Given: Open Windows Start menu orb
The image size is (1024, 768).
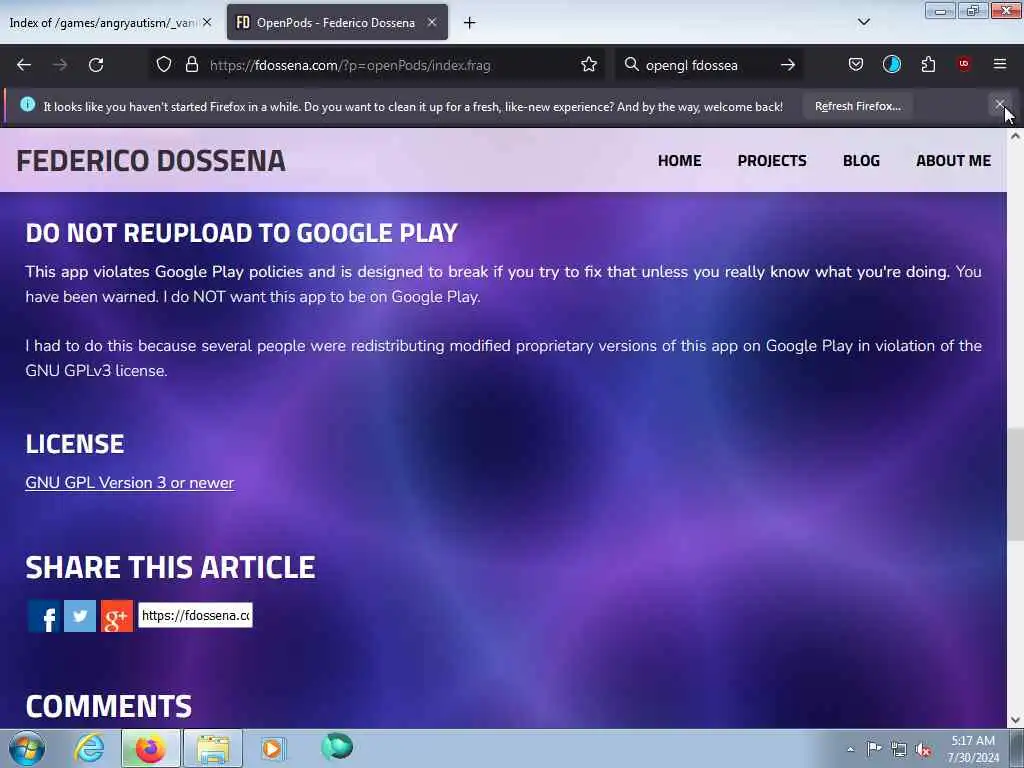Looking at the screenshot, I should coord(27,748).
